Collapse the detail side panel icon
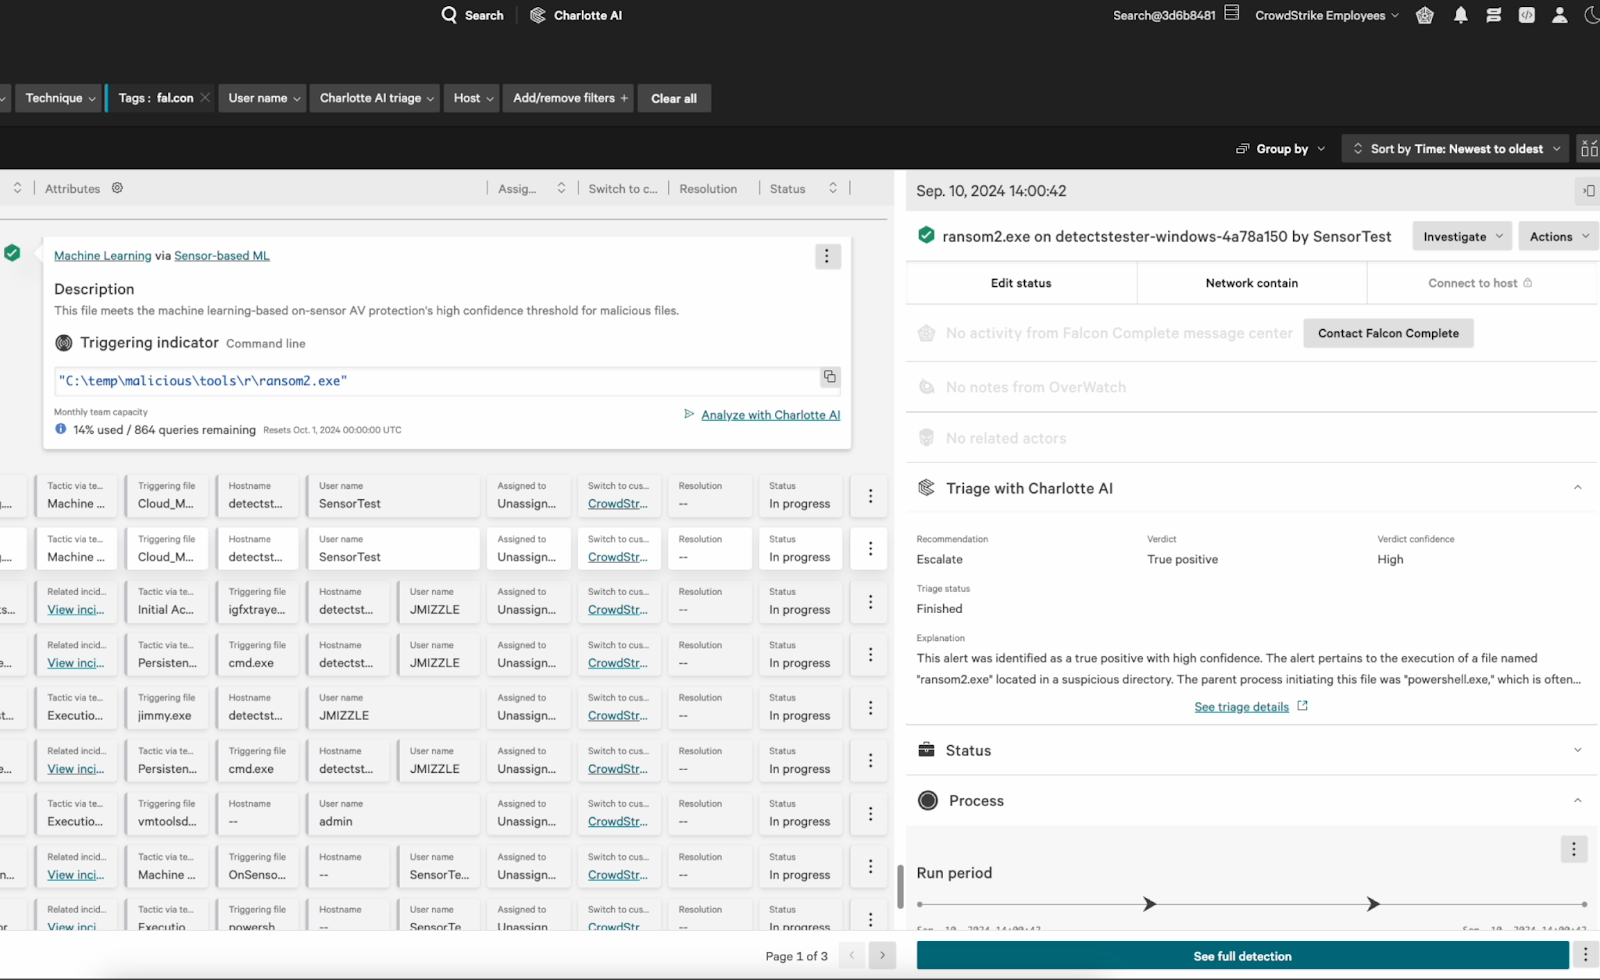1600x980 pixels. pyautogui.click(x=1588, y=191)
